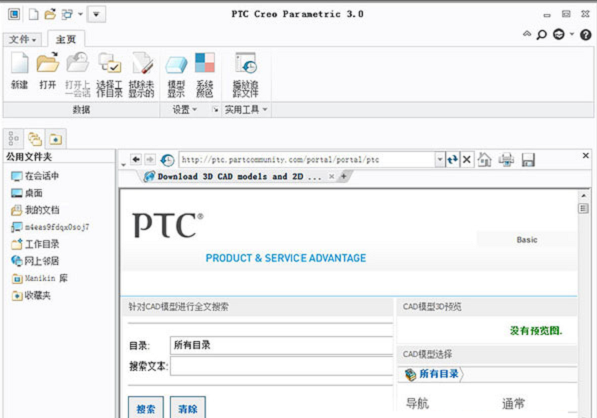Go to browser home page icon

pos(484,160)
